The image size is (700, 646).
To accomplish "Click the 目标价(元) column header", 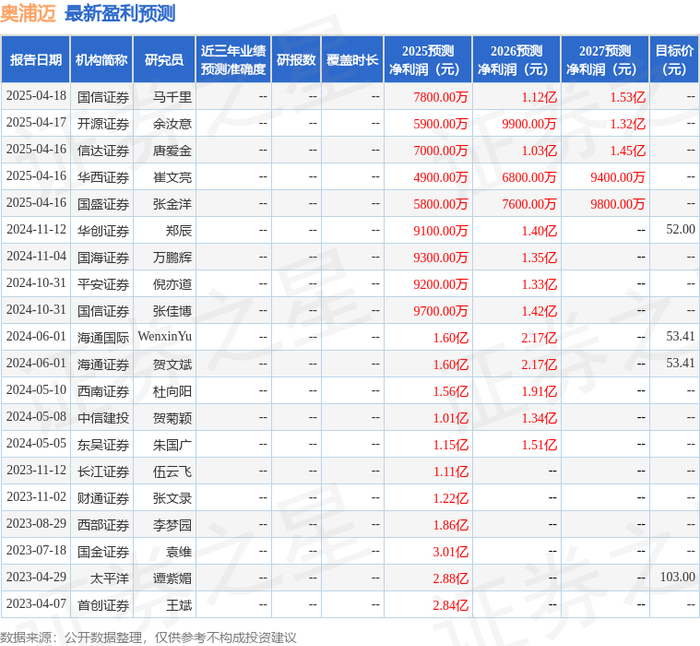I will (x=674, y=59).
